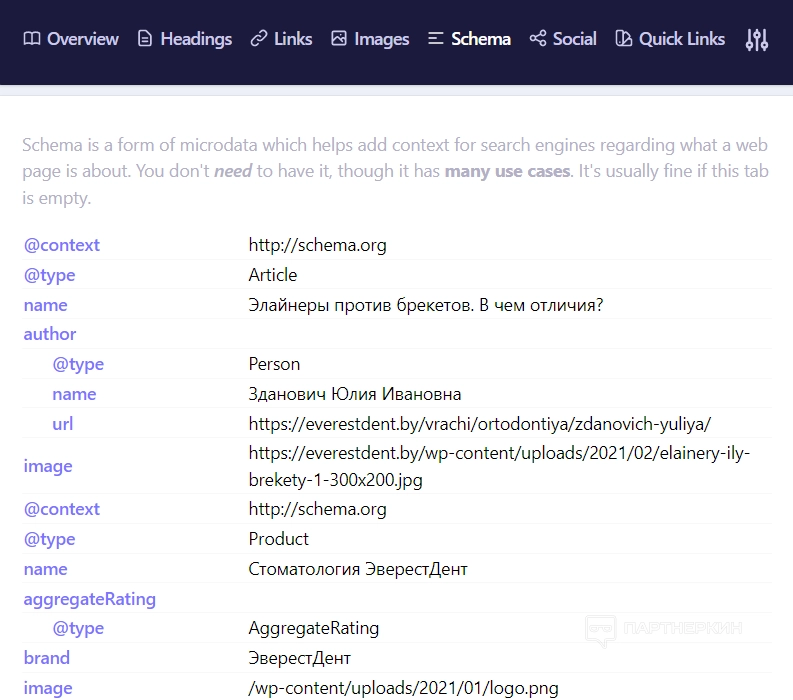Click the elainery-ily-brekety image URL
Screen dimensions: 793x700
point(498,466)
